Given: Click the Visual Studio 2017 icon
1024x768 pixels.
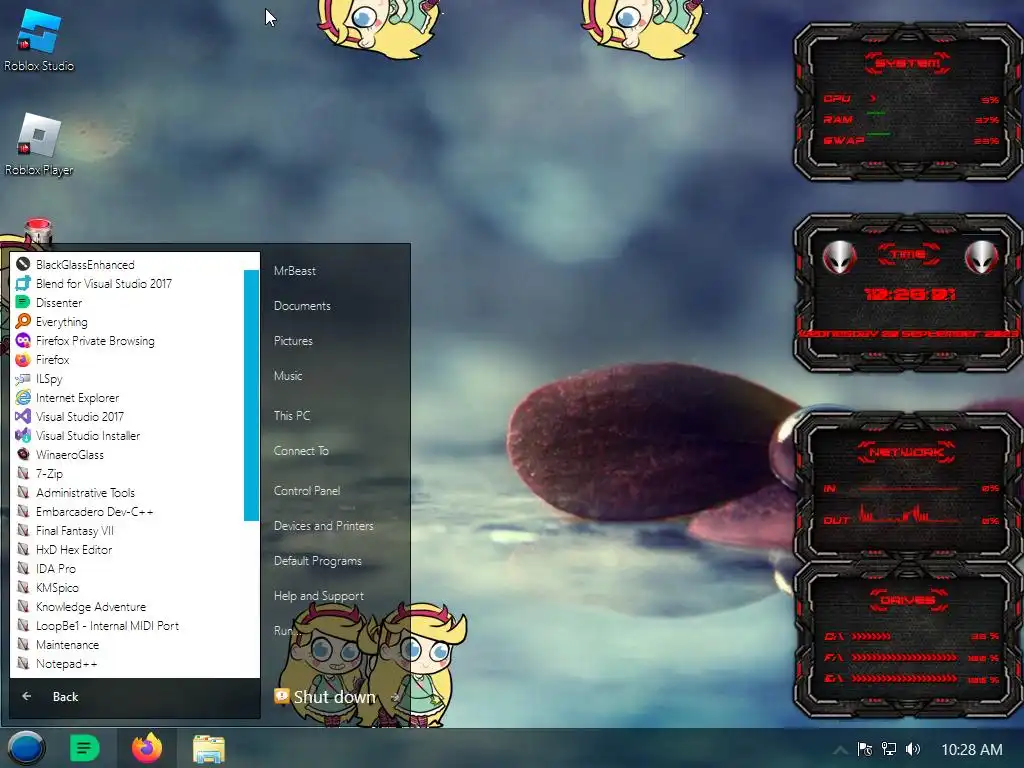Looking at the screenshot, I should [23, 416].
